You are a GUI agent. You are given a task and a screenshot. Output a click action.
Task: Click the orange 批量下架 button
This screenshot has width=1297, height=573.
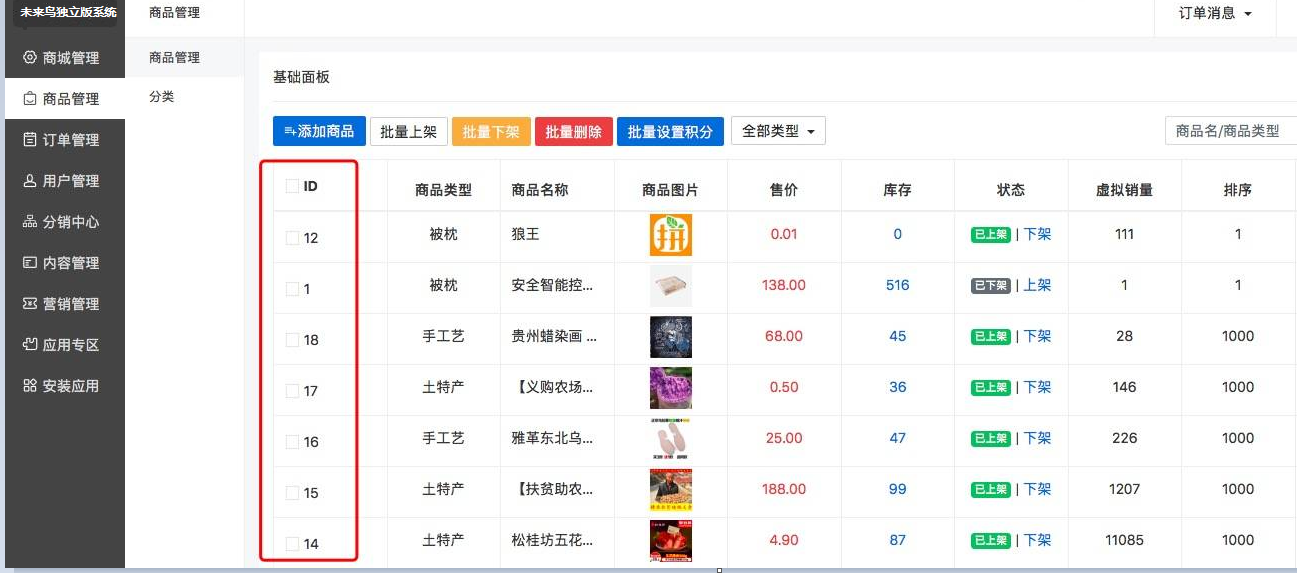491,131
